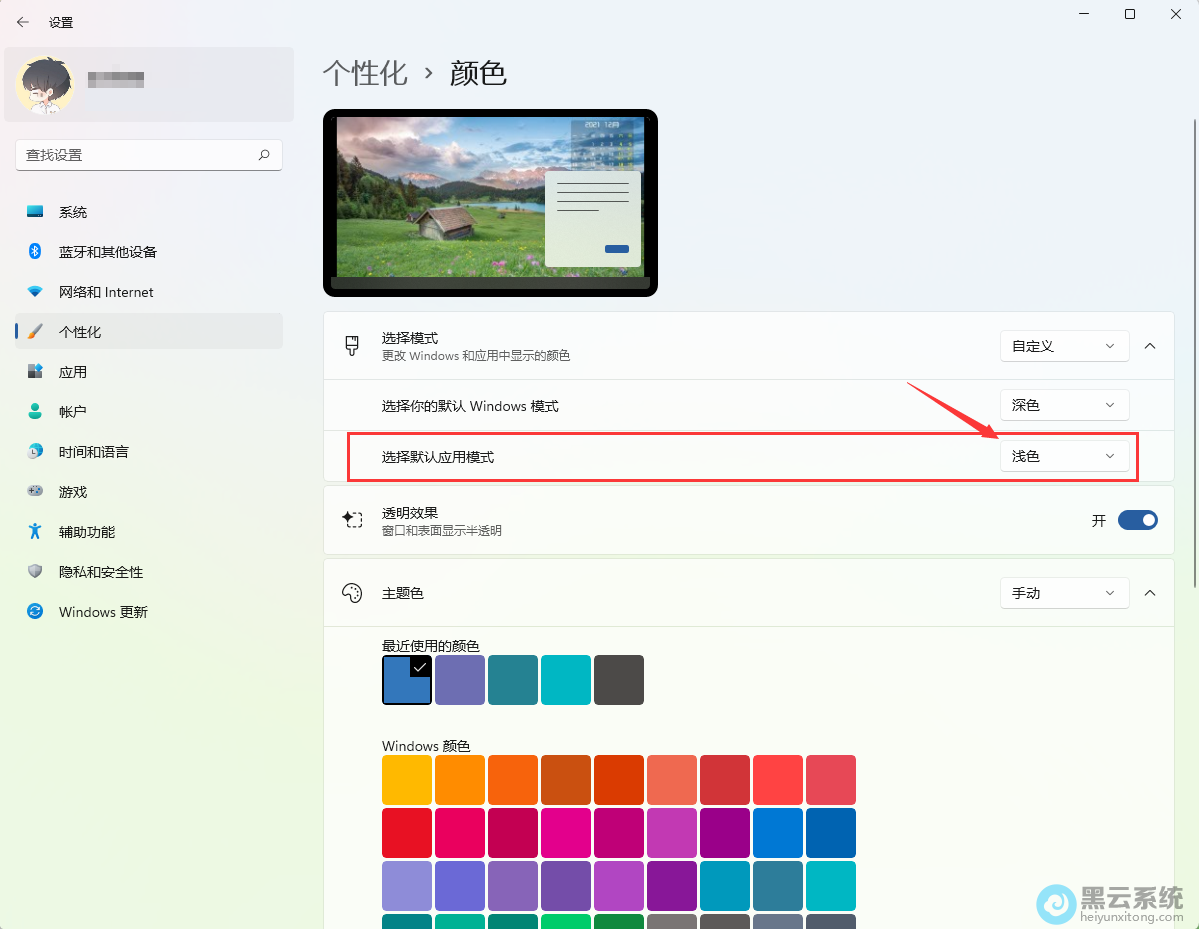The height and width of the screenshot is (929, 1199).
Task: Select the Network and Internet (网络和 Internet) icon
Action: (x=35, y=292)
